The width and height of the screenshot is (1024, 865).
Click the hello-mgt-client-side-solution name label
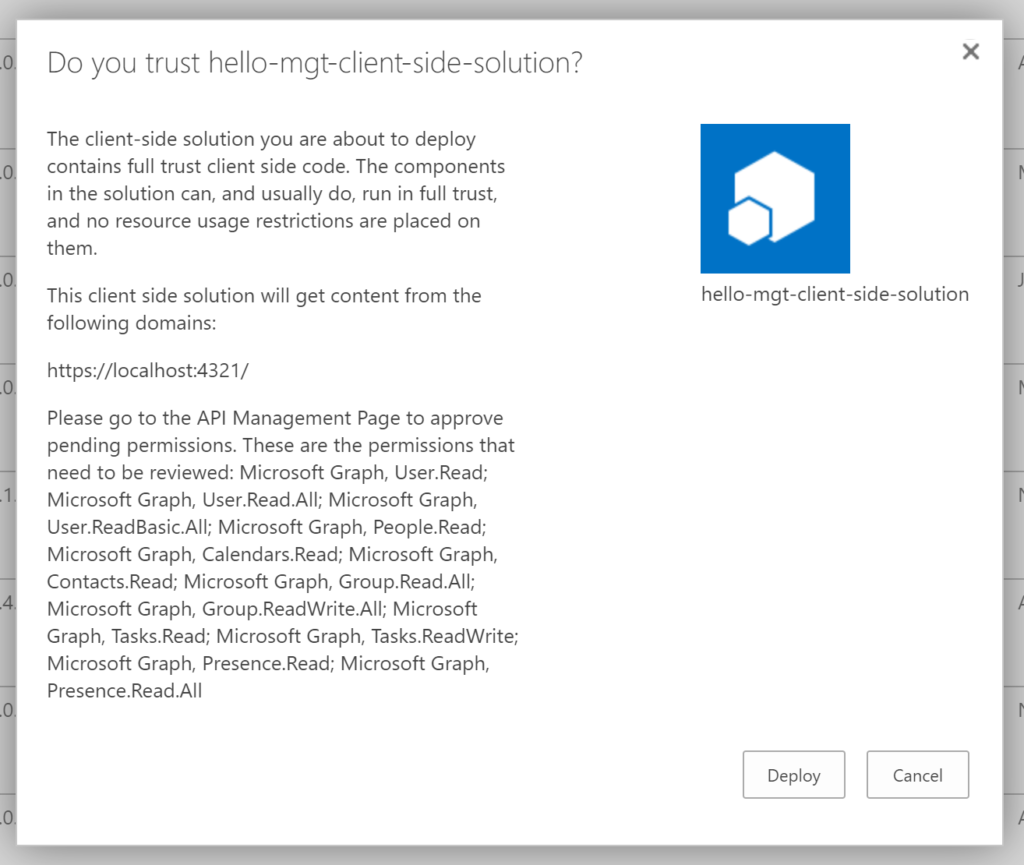[835, 294]
